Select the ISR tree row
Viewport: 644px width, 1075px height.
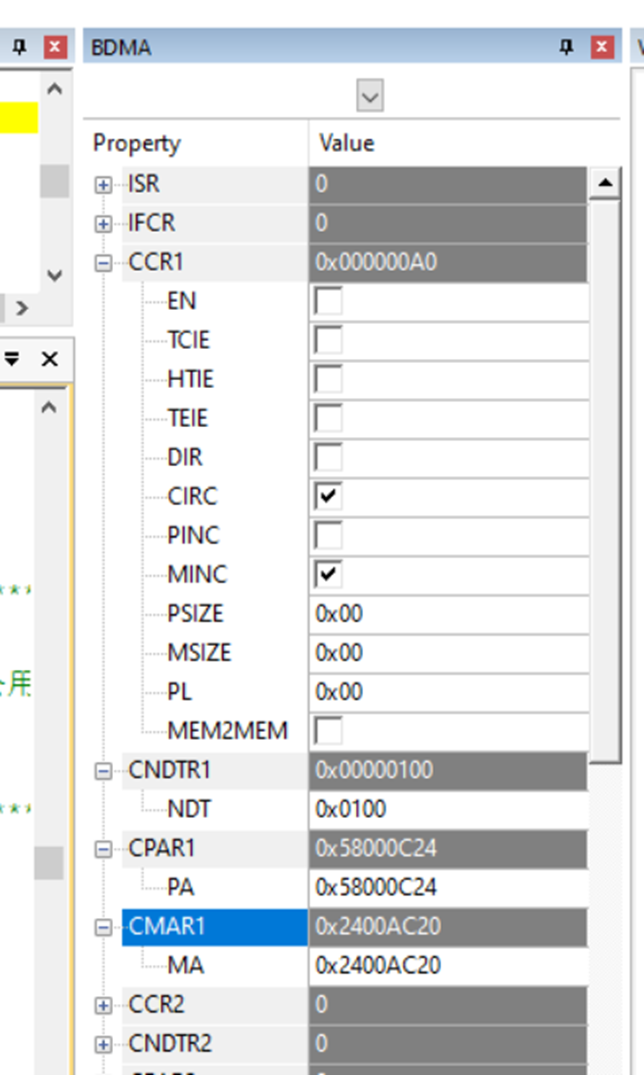215,184
